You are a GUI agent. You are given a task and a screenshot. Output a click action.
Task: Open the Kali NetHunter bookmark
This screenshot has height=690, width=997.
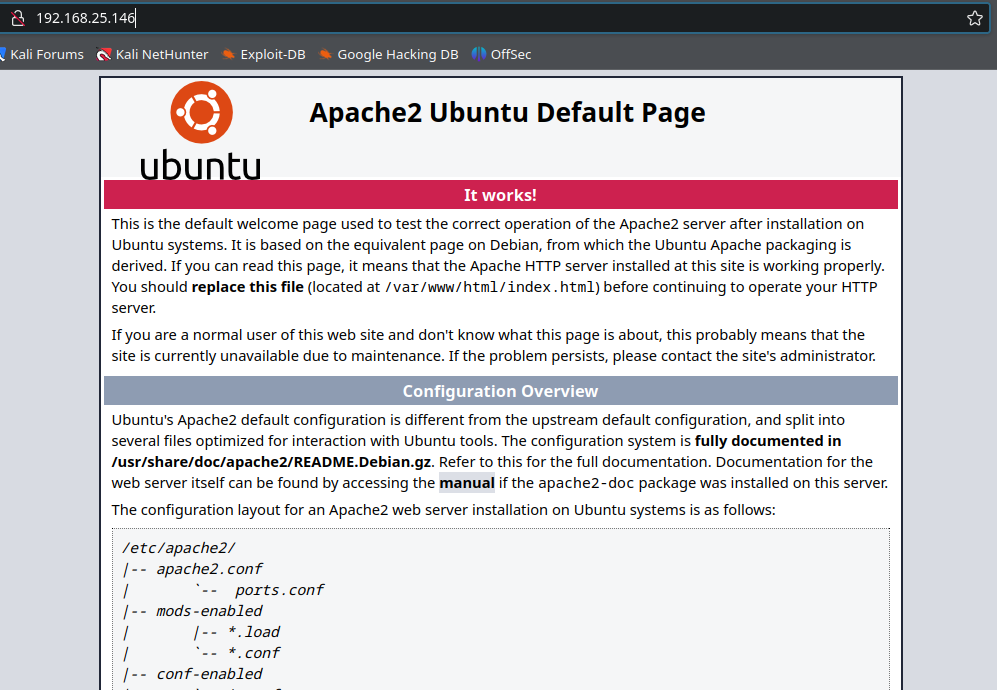click(x=153, y=55)
